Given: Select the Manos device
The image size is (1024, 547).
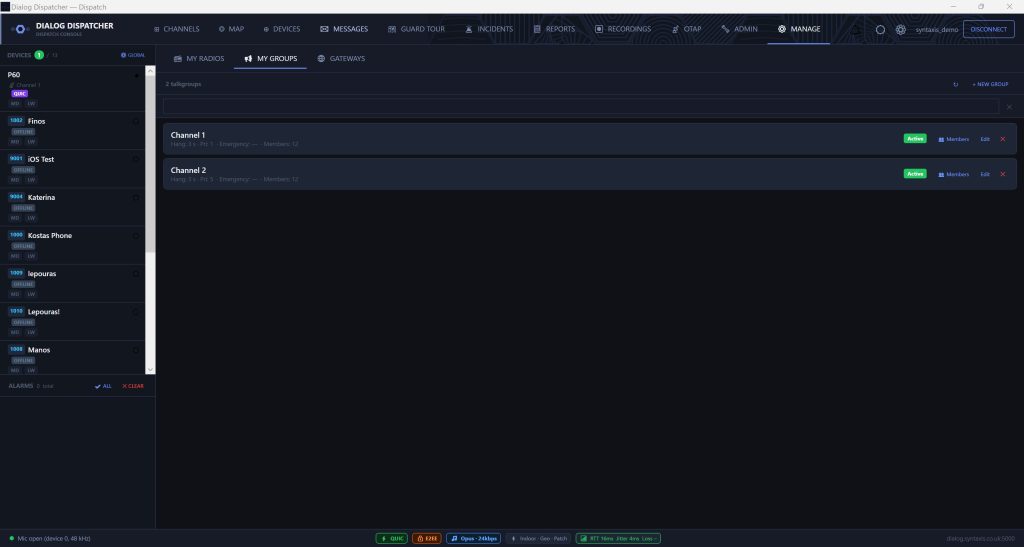Looking at the screenshot, I should [72, 357].
